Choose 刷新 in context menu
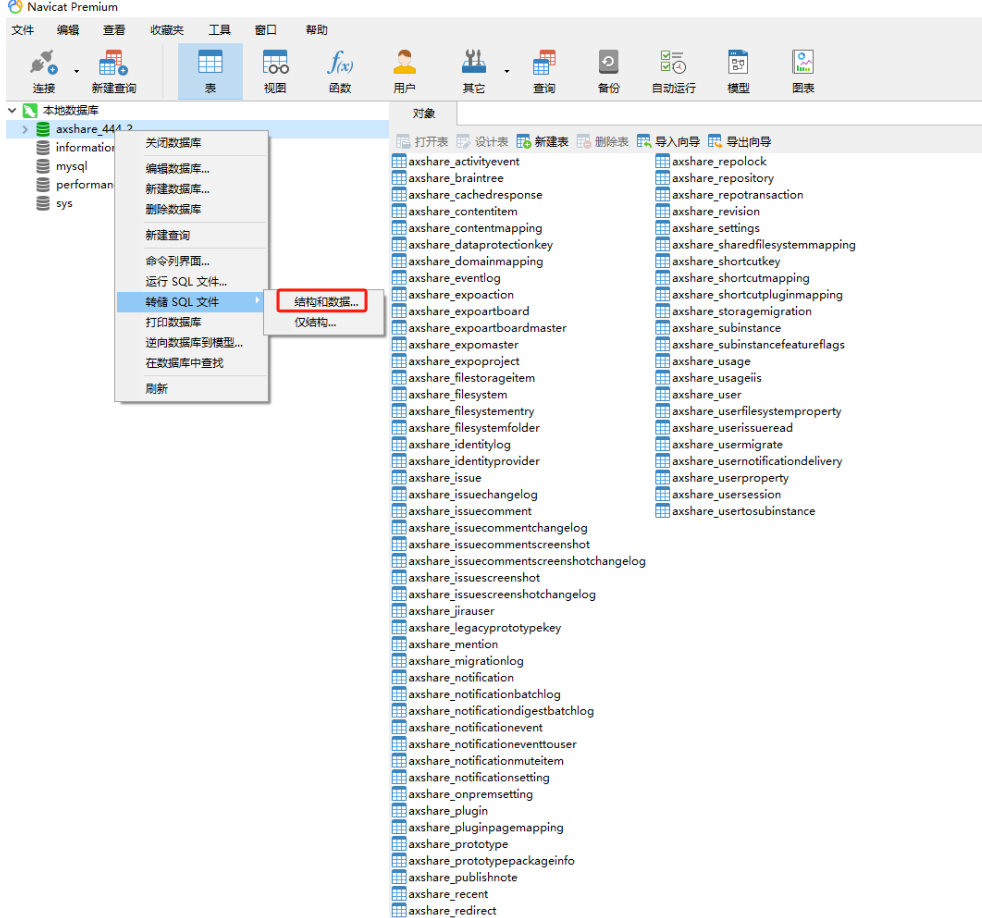 point(192,389)
